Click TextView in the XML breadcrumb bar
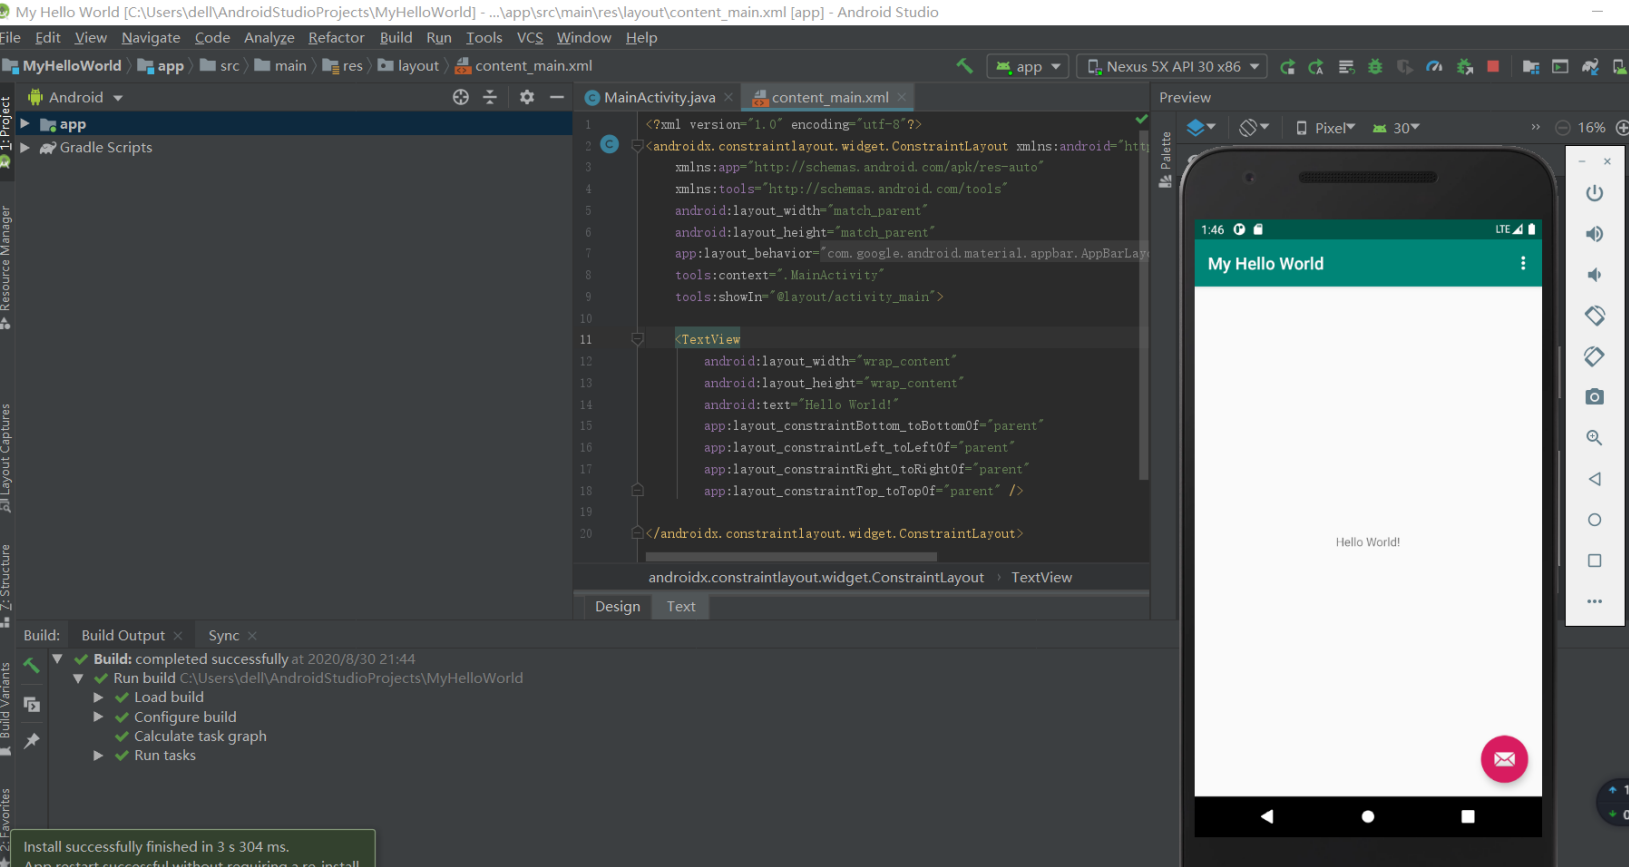1629x867 pixels. pos(1041,577)
